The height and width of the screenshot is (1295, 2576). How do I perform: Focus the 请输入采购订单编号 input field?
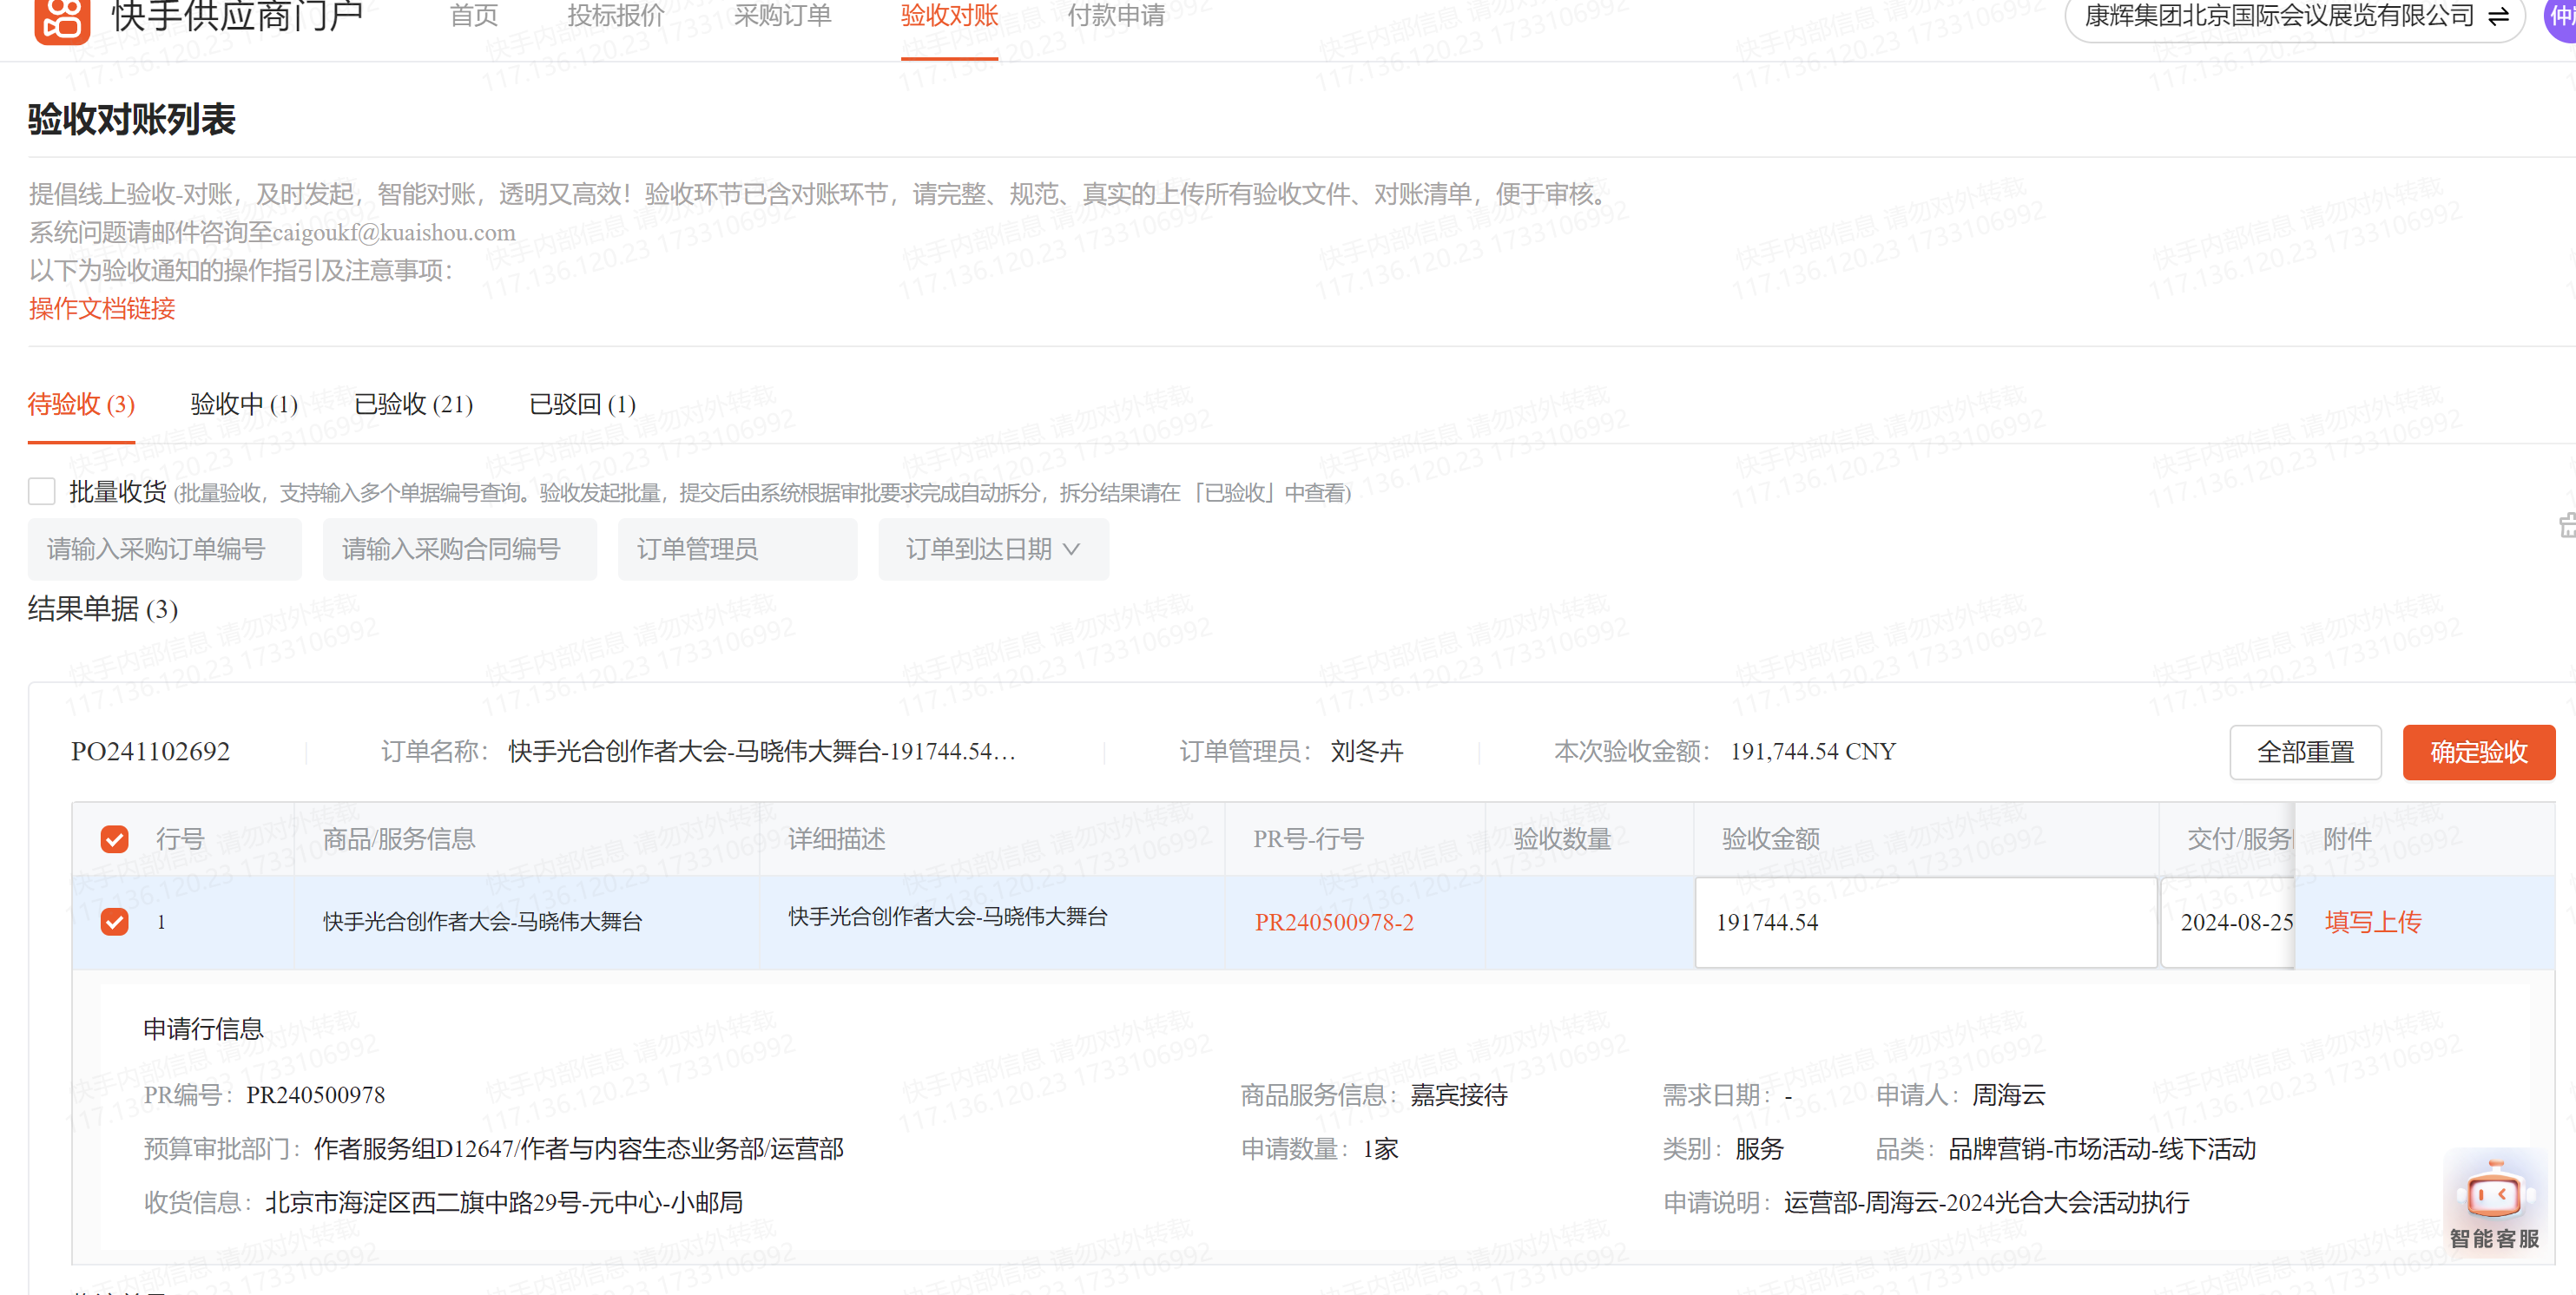pos(164,549)
